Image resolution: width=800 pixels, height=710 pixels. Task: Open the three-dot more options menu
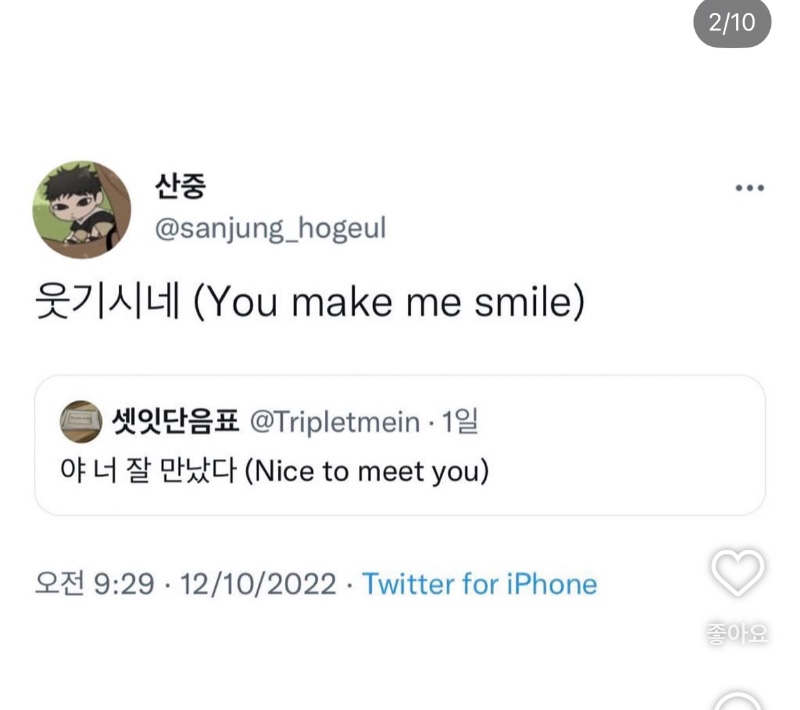[749, 188]
